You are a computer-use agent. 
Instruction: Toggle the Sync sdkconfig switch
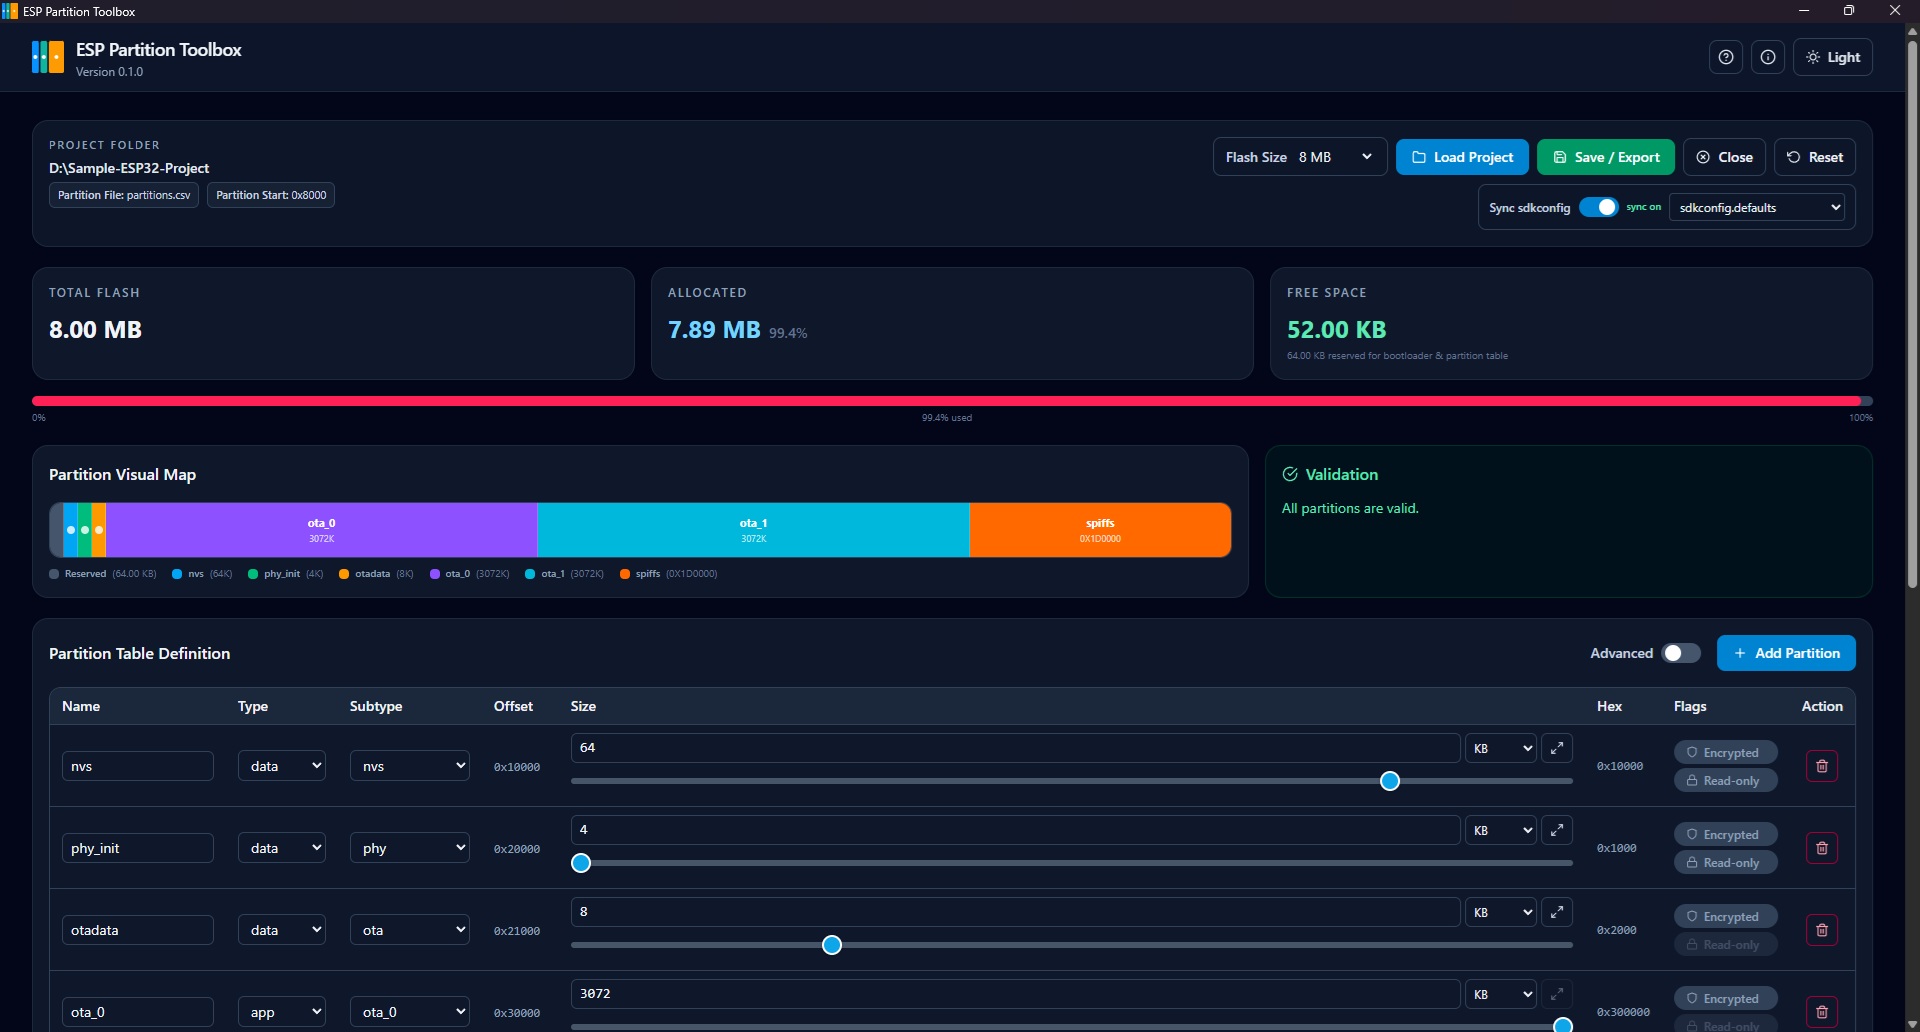pos(1598,207)
